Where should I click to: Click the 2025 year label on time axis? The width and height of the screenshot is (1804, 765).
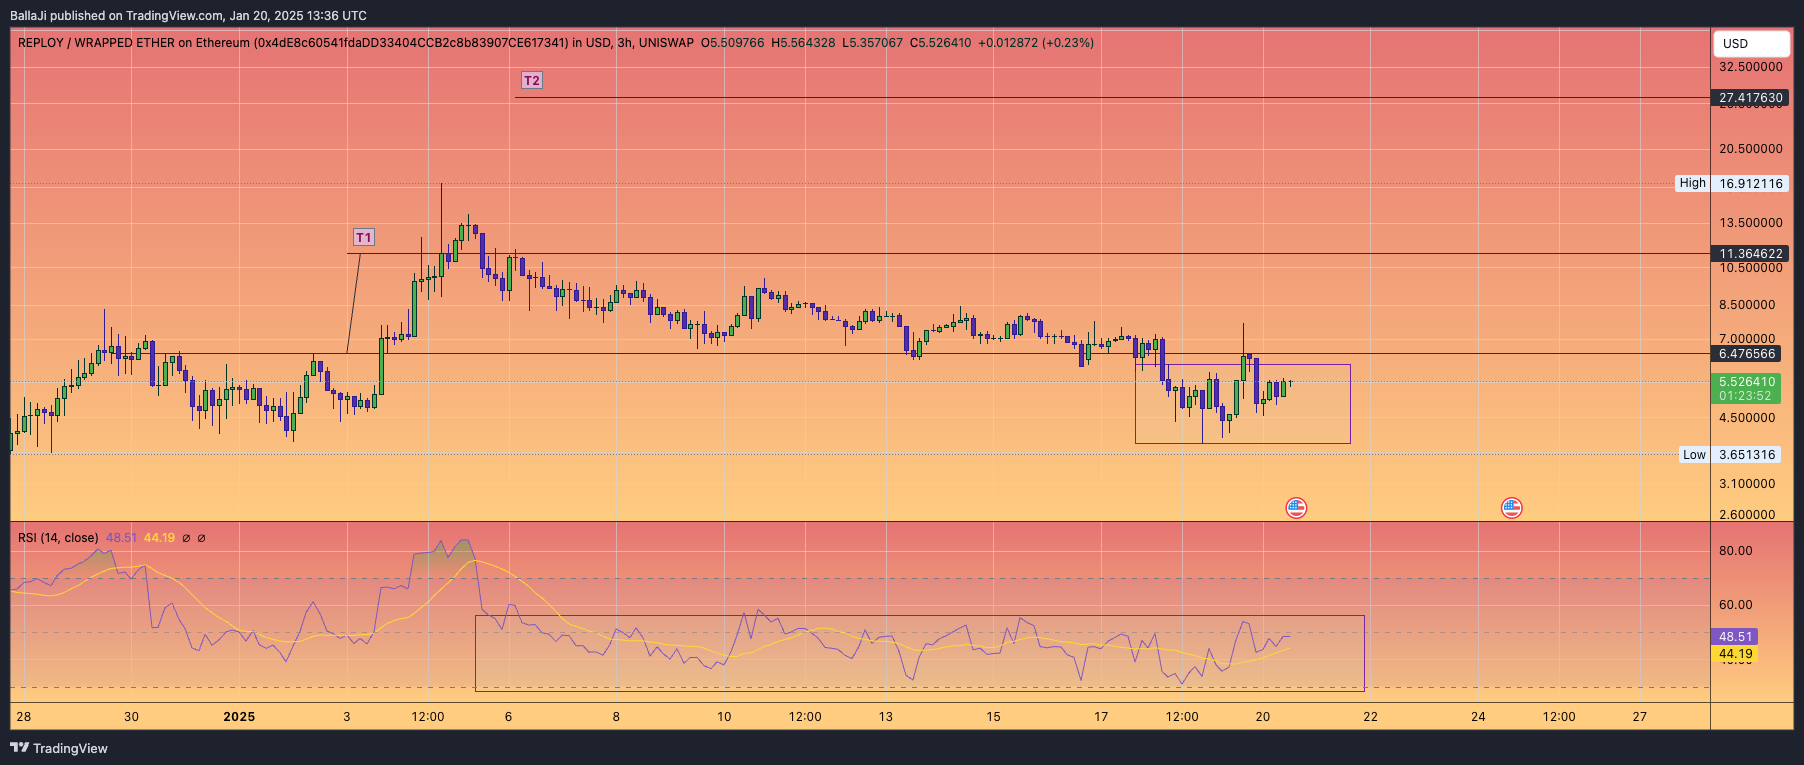pos(239,717)
